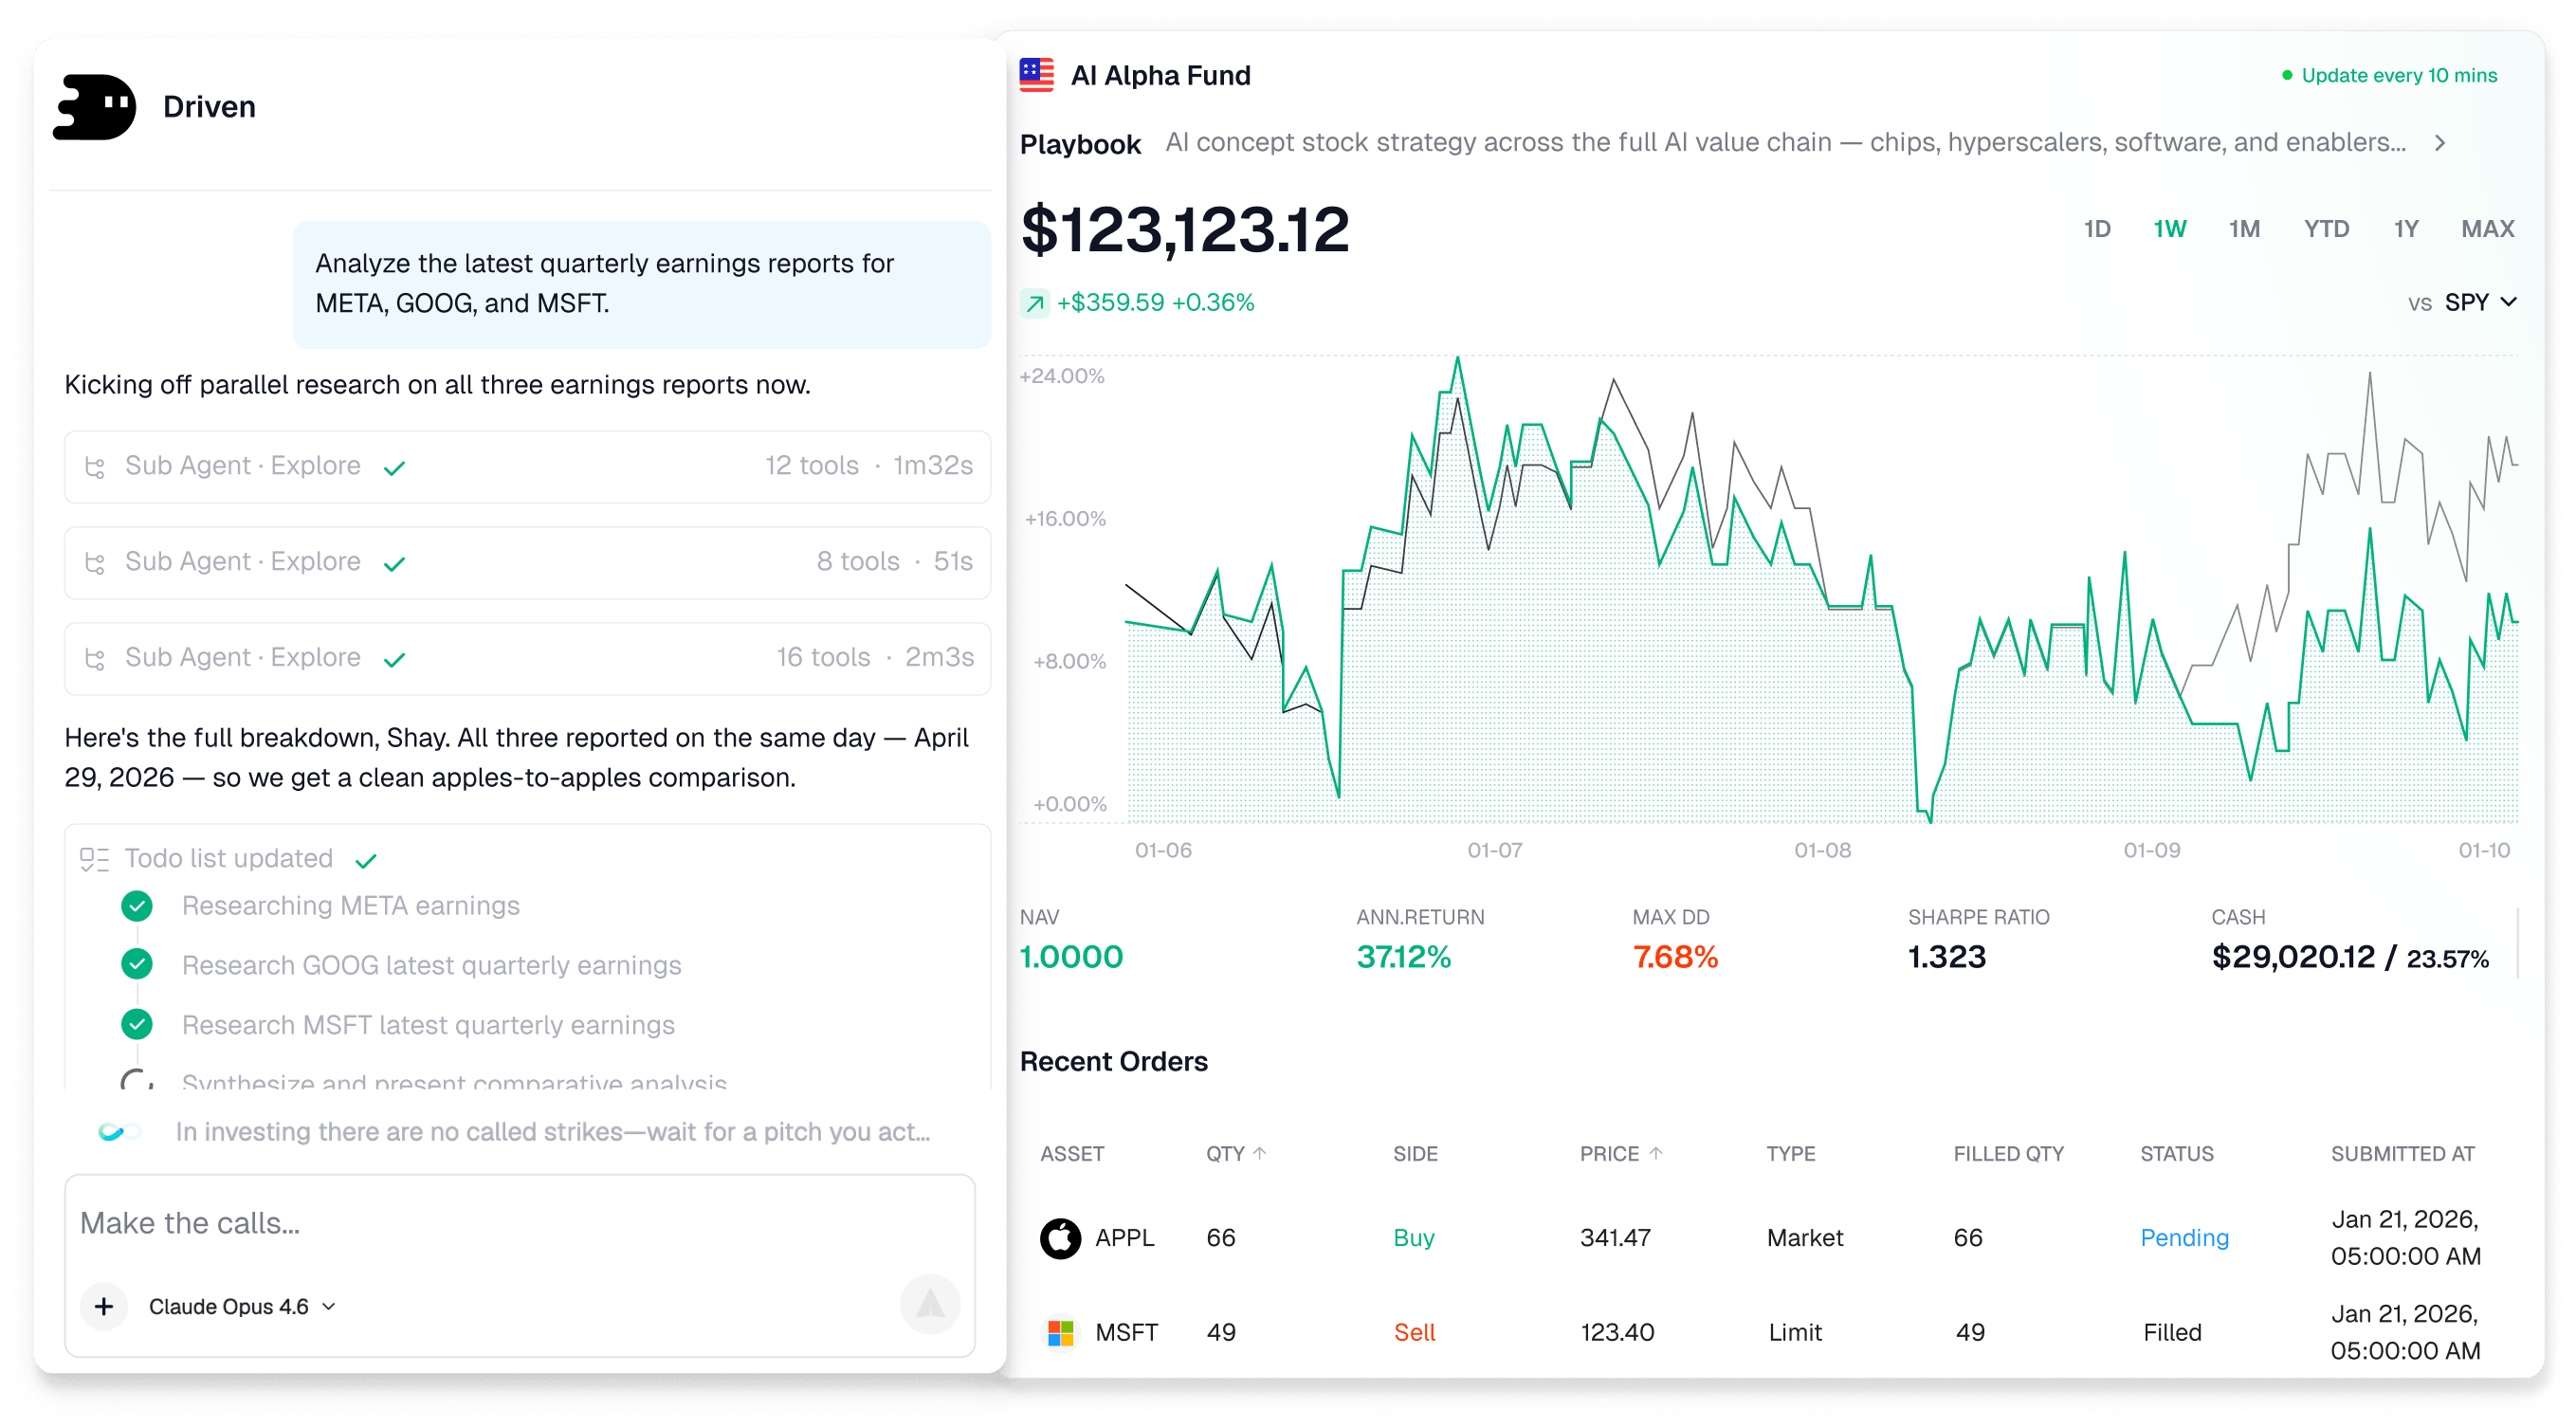Image resolution: width=2576 pixels, height=1428 pixels.
Task: Click the checkmark on the 51s sub agent row
Action: 395,564
